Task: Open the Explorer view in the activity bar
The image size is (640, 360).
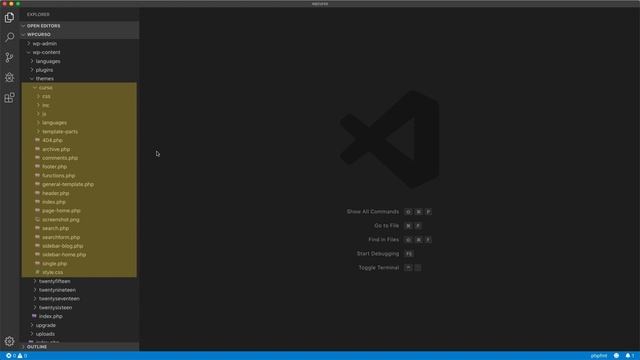Action: [x=9, y=18]
